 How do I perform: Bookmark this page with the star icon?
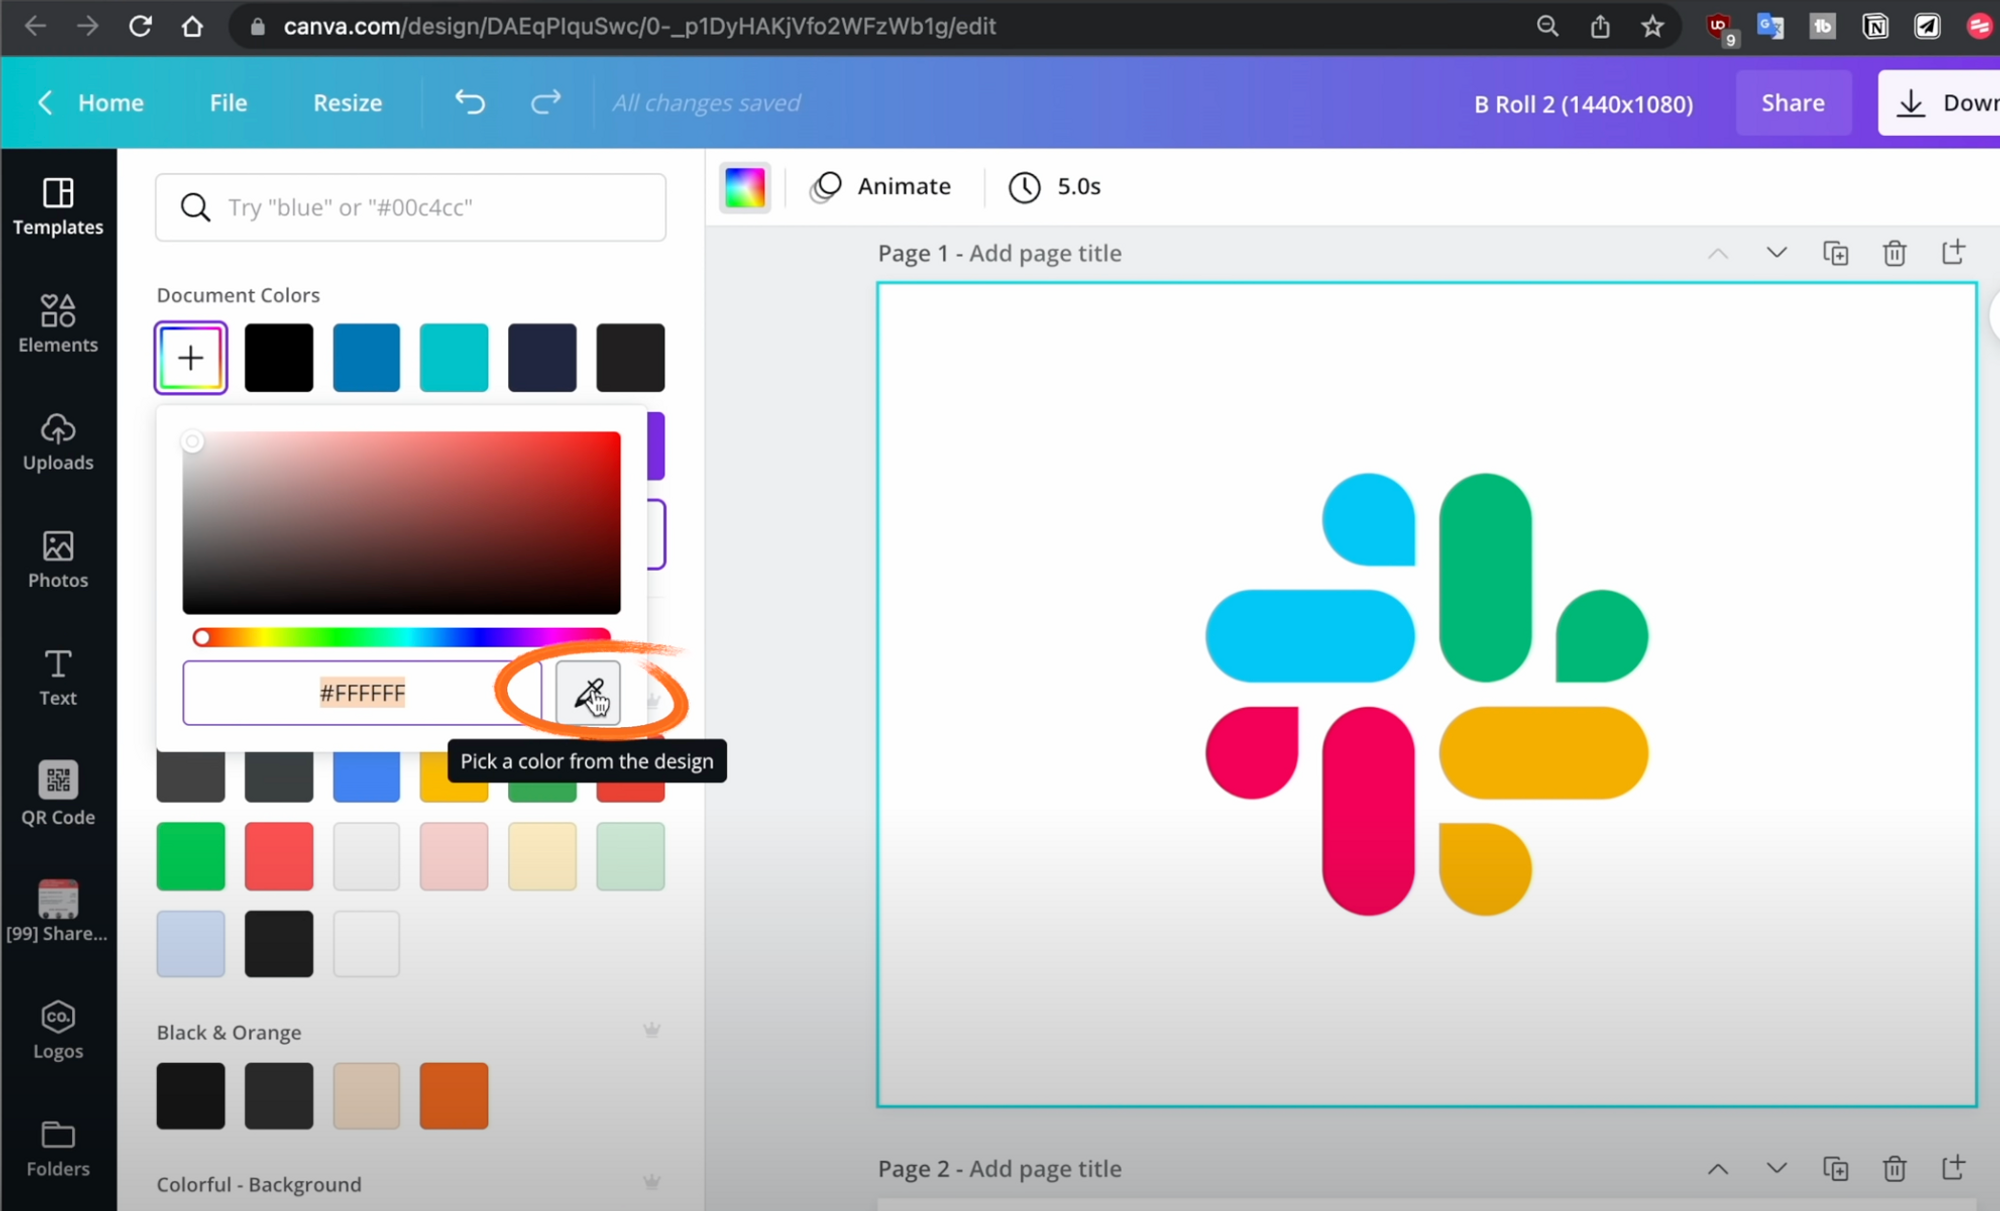1652,26
